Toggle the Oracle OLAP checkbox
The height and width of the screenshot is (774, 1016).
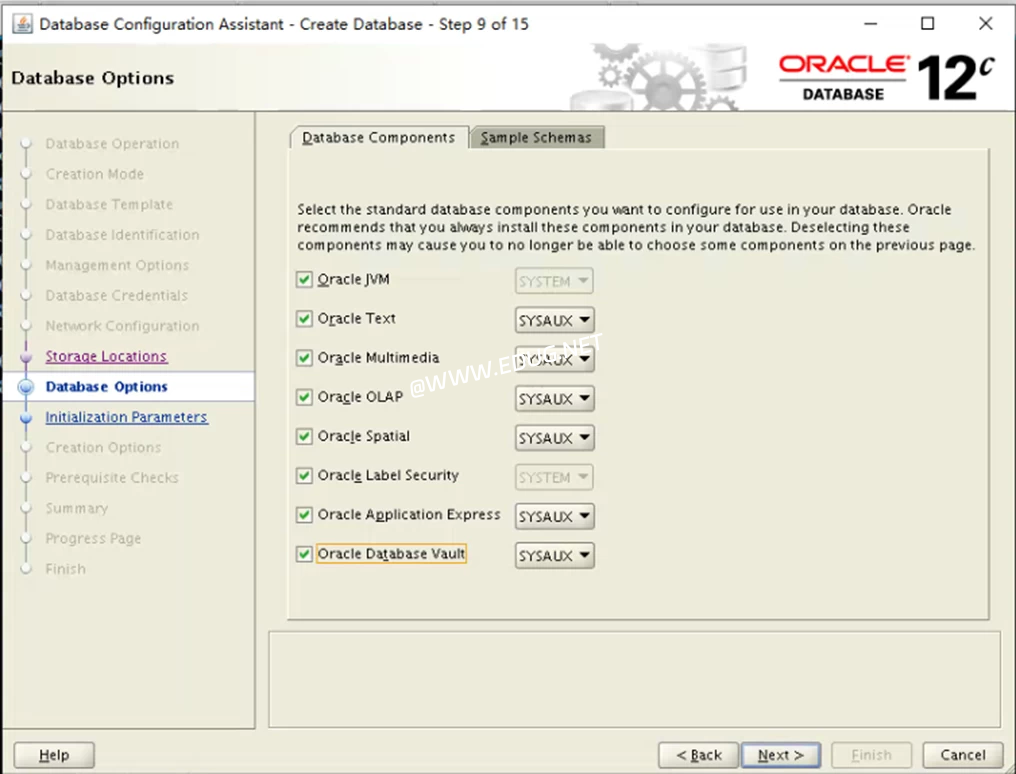click(304, 397)
